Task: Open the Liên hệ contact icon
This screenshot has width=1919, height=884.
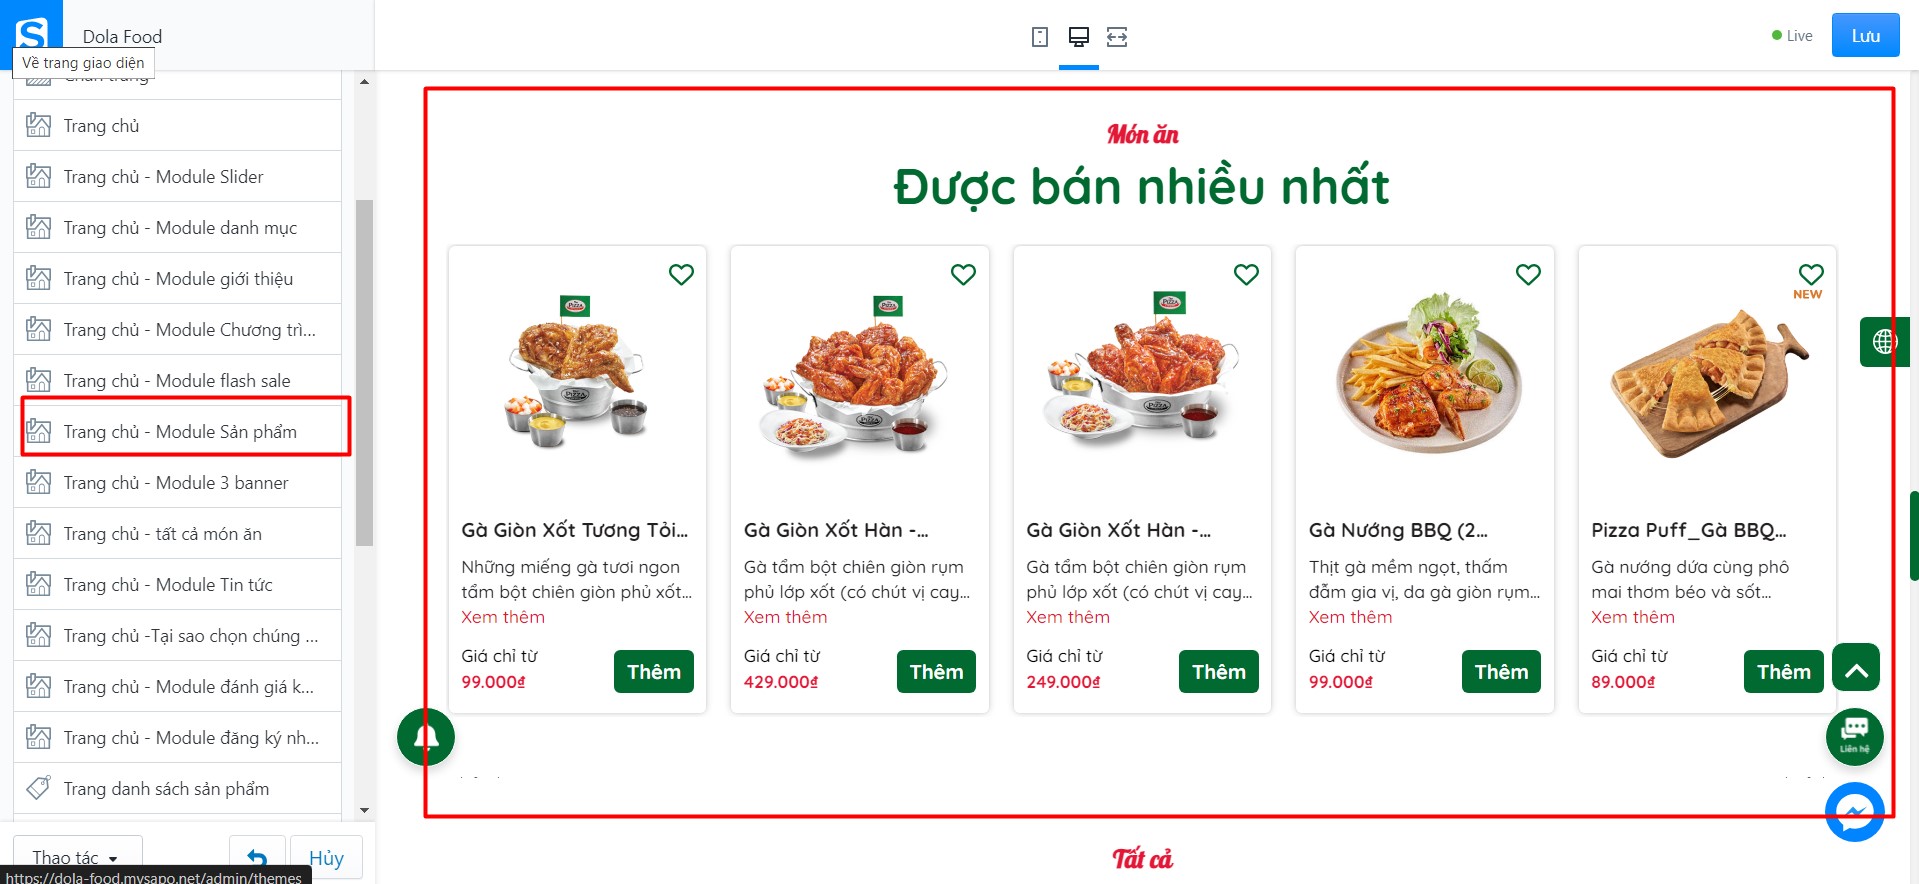Action: [1855, 737]
